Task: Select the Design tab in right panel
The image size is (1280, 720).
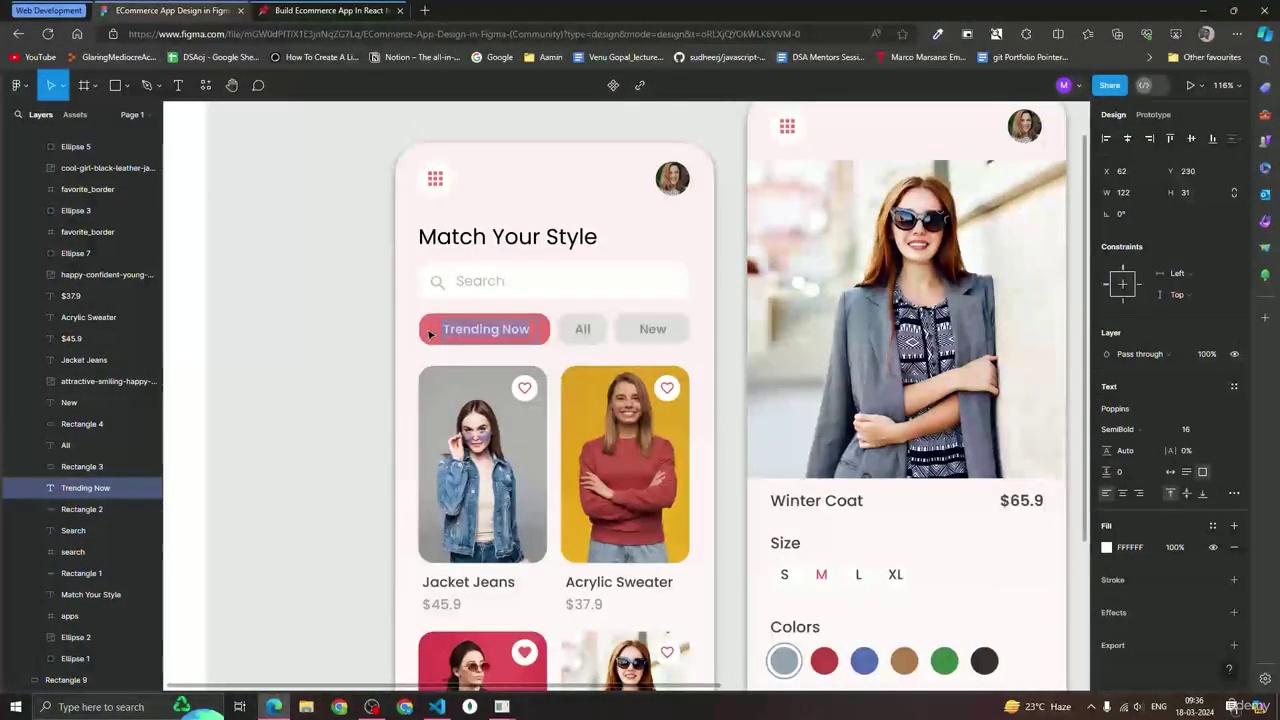Action: [x=1113, y=115]
